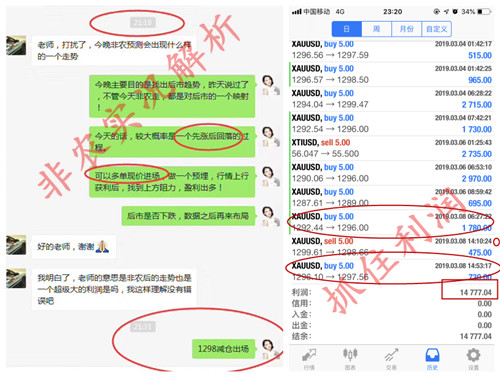Tap the 21:18 chat timestamp label
Viewport: 500px width, 377px height.
point(143,23)
